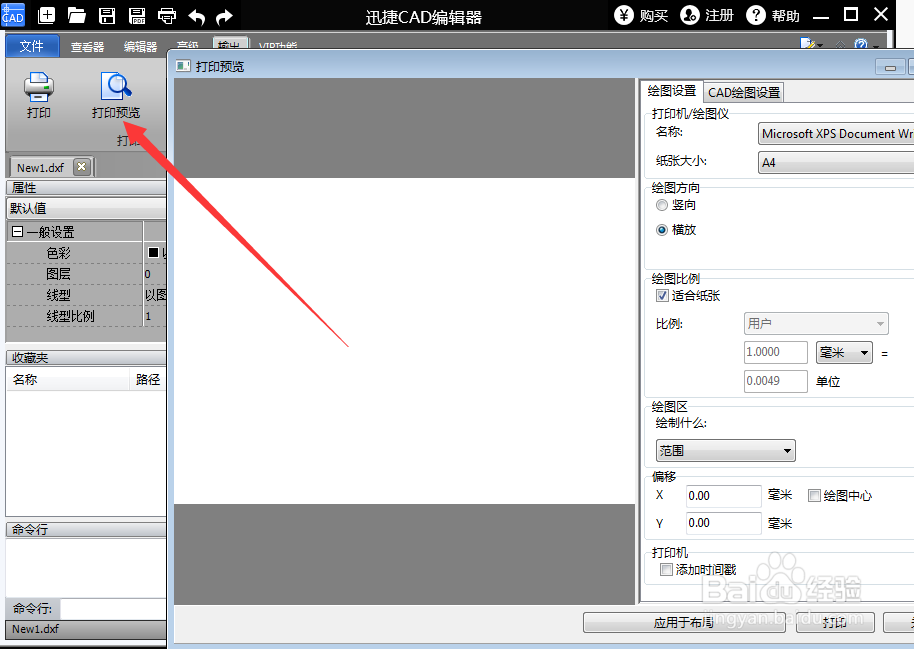Redo the action with the forward arrow
The image size is (914, 649).
pyautogui.click(x=224, y=16)
